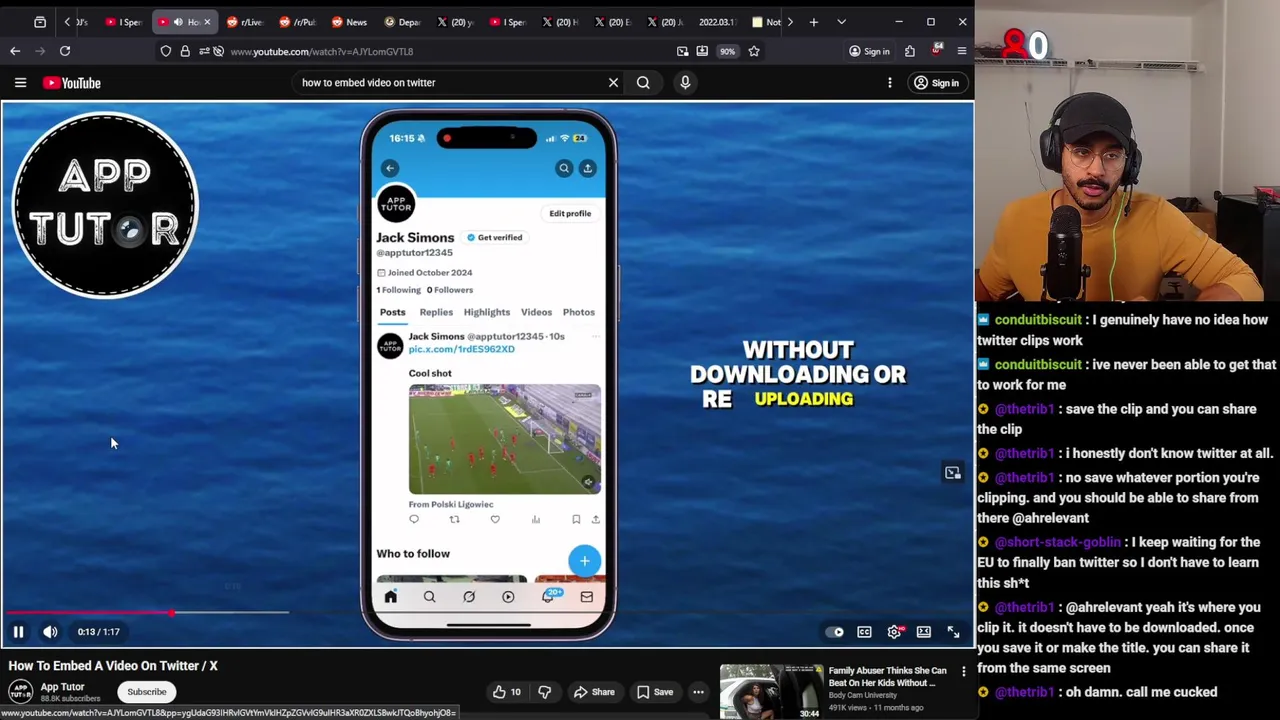1280x720 pixels.
Task: Search with voice microphone button
Action: click(x=685, y=83)
